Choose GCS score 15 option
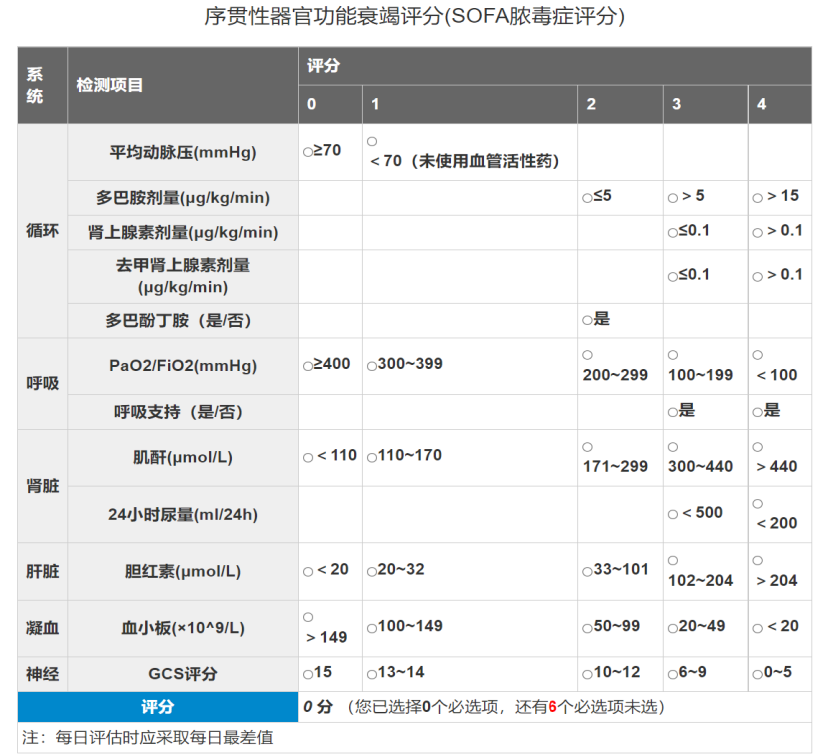829x754 pixels. (x=308, y=674)
